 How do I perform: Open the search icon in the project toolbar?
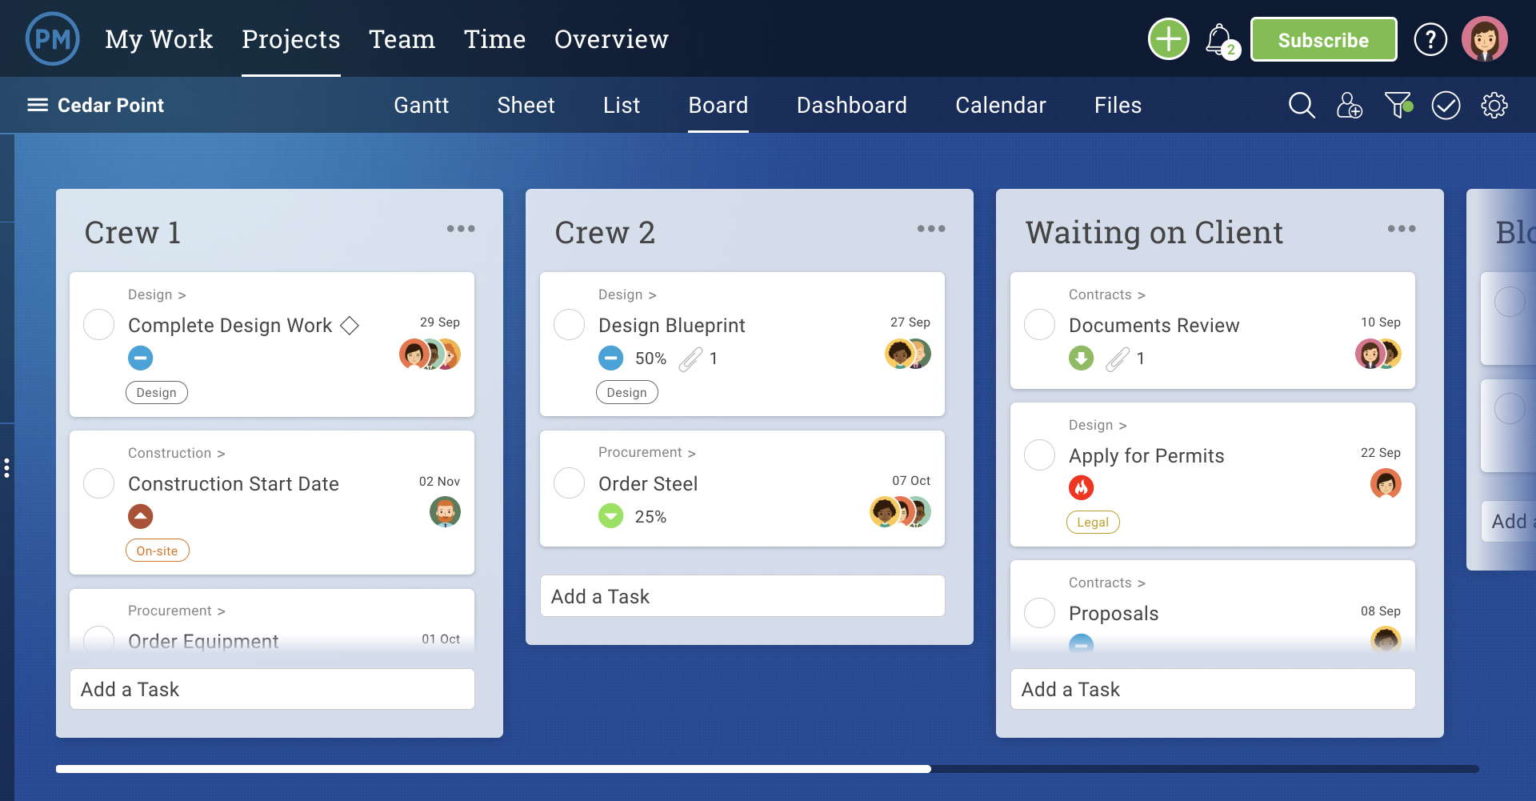tap(1301, 105)
